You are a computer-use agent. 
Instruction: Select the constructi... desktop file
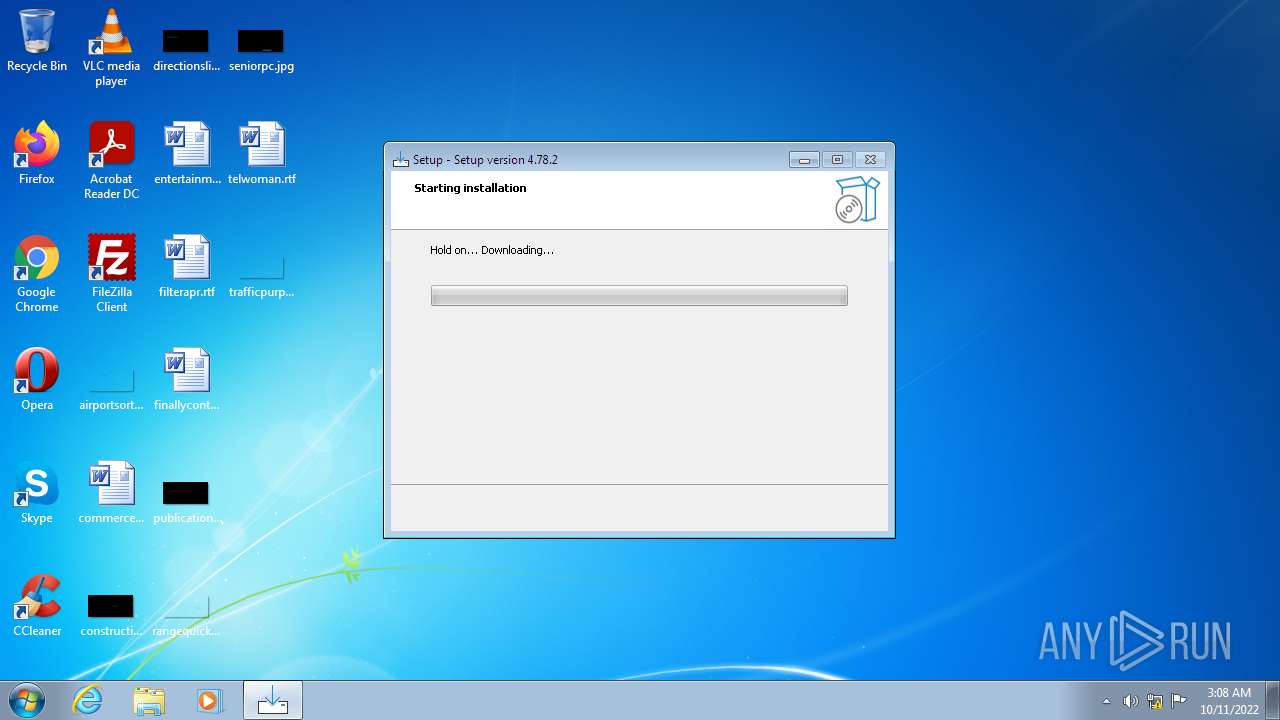click(111, 616)
